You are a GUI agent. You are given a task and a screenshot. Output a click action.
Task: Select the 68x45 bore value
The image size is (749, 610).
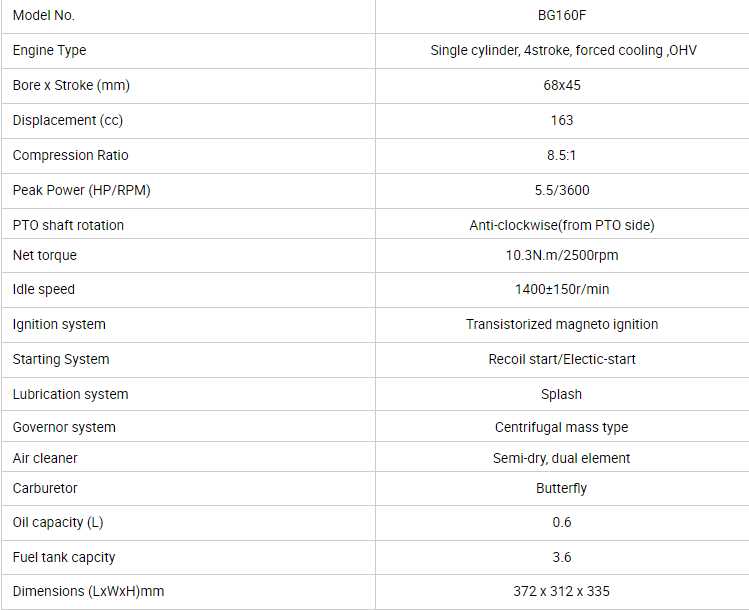[561, 85]
